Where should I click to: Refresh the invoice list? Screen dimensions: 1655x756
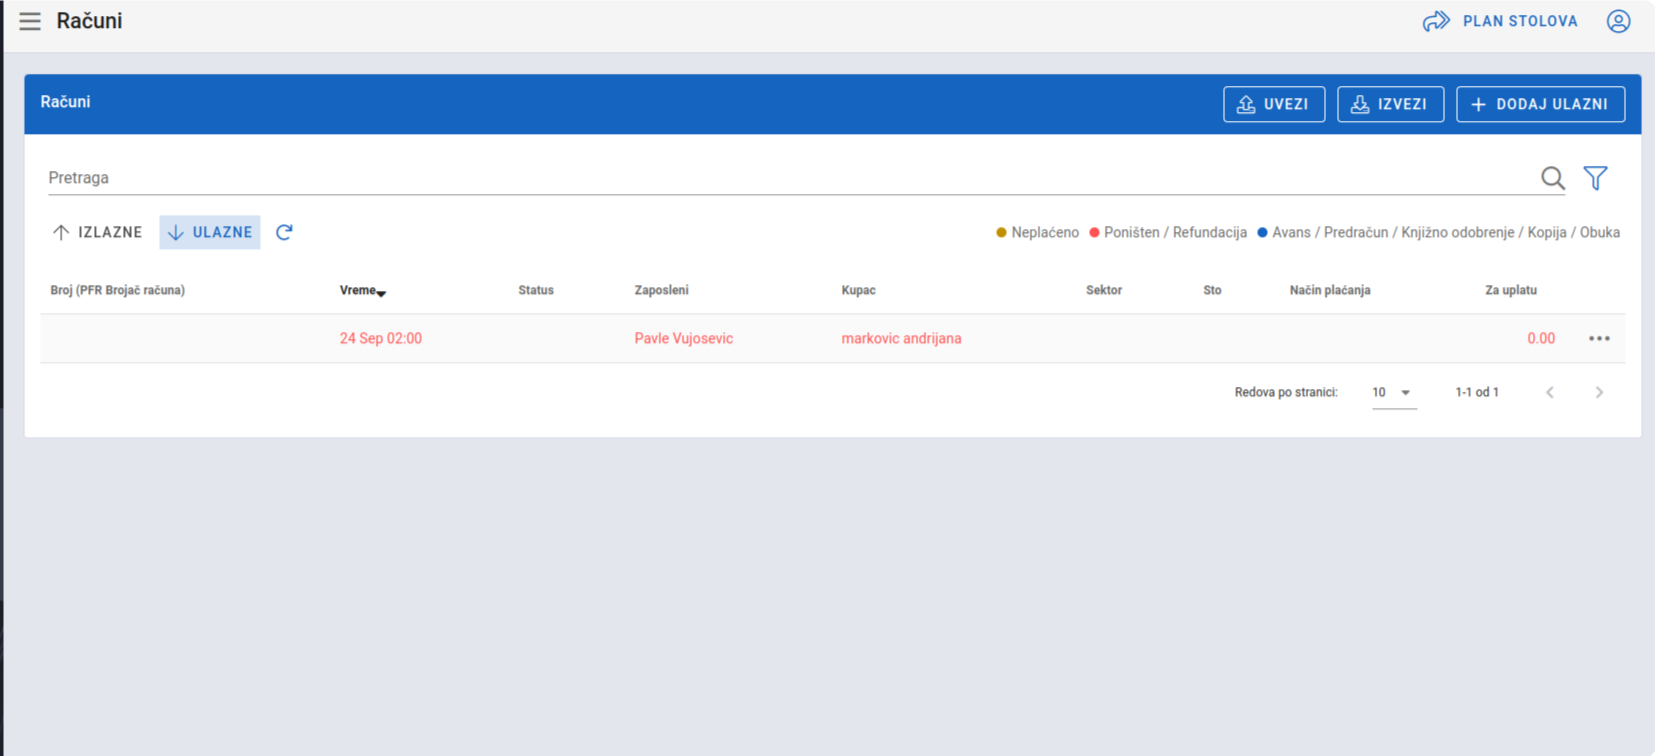284,232
